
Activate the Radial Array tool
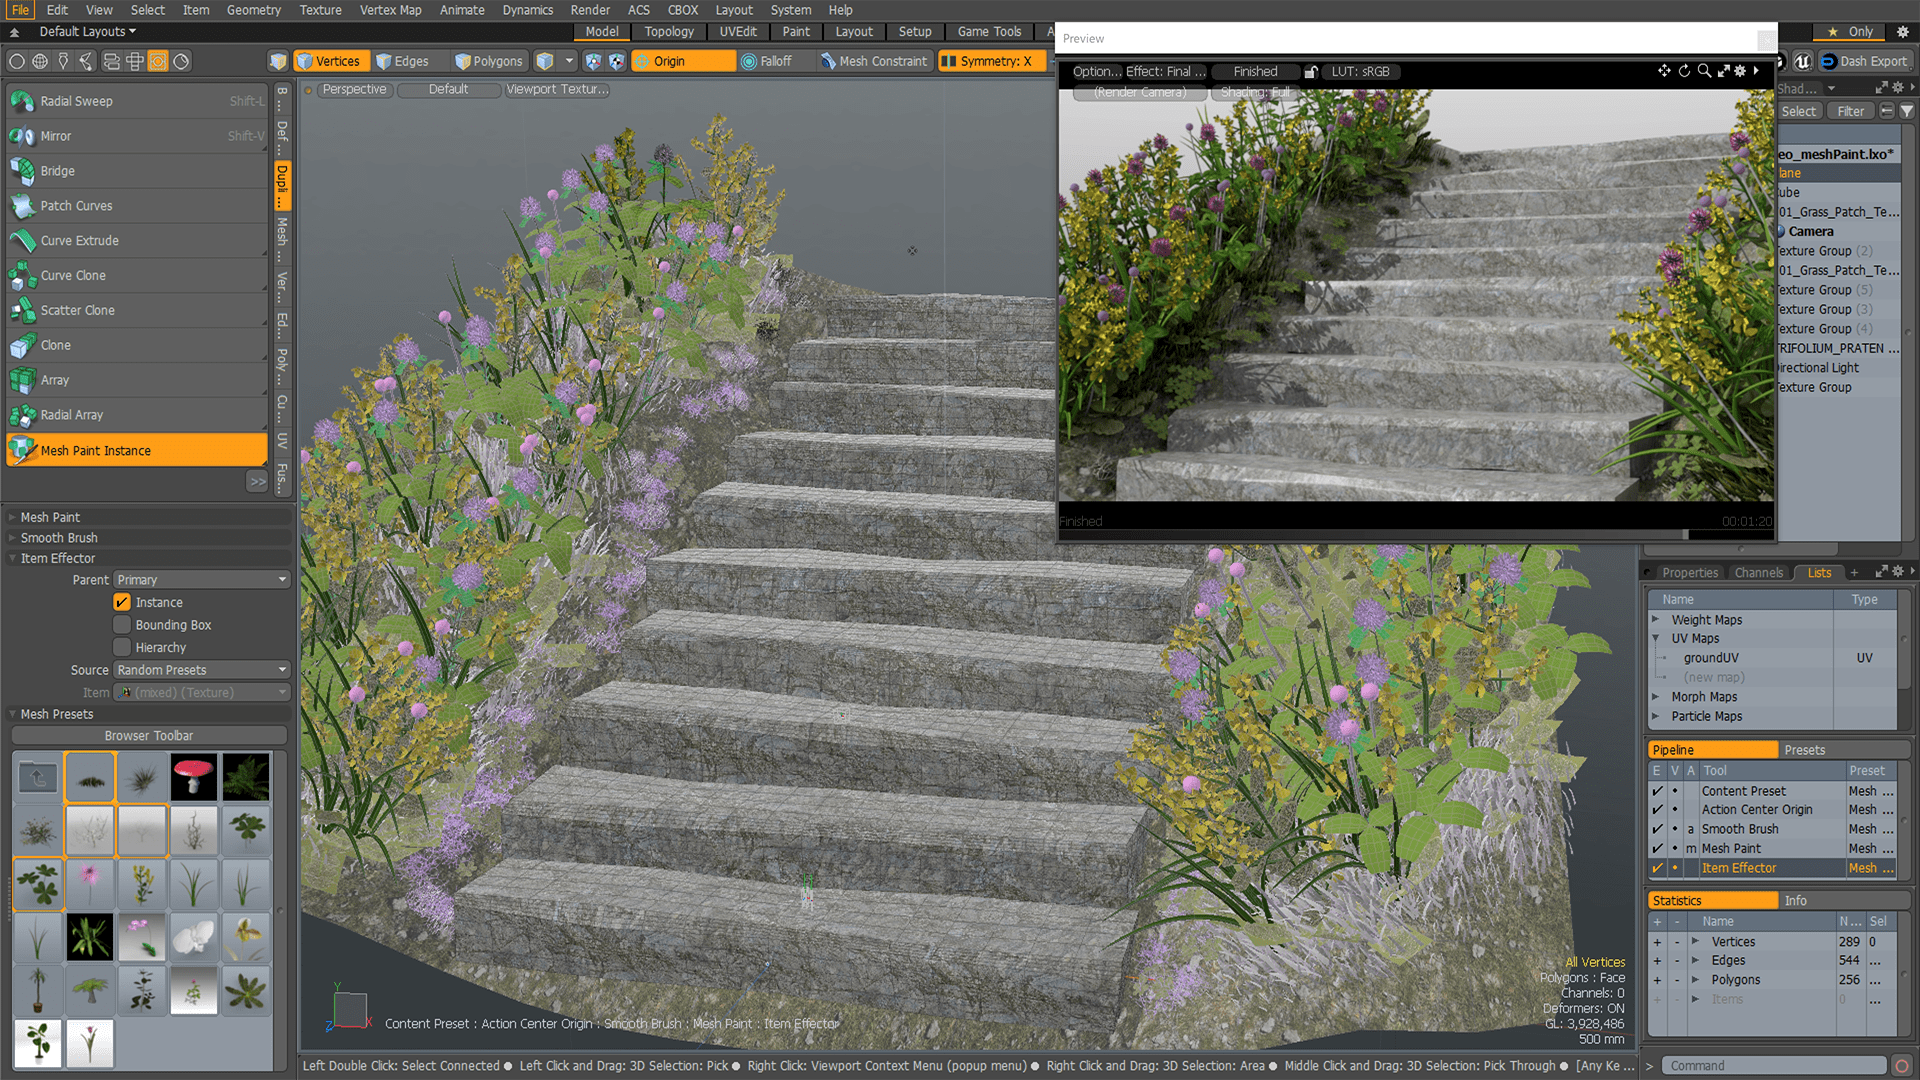point(71,415)
